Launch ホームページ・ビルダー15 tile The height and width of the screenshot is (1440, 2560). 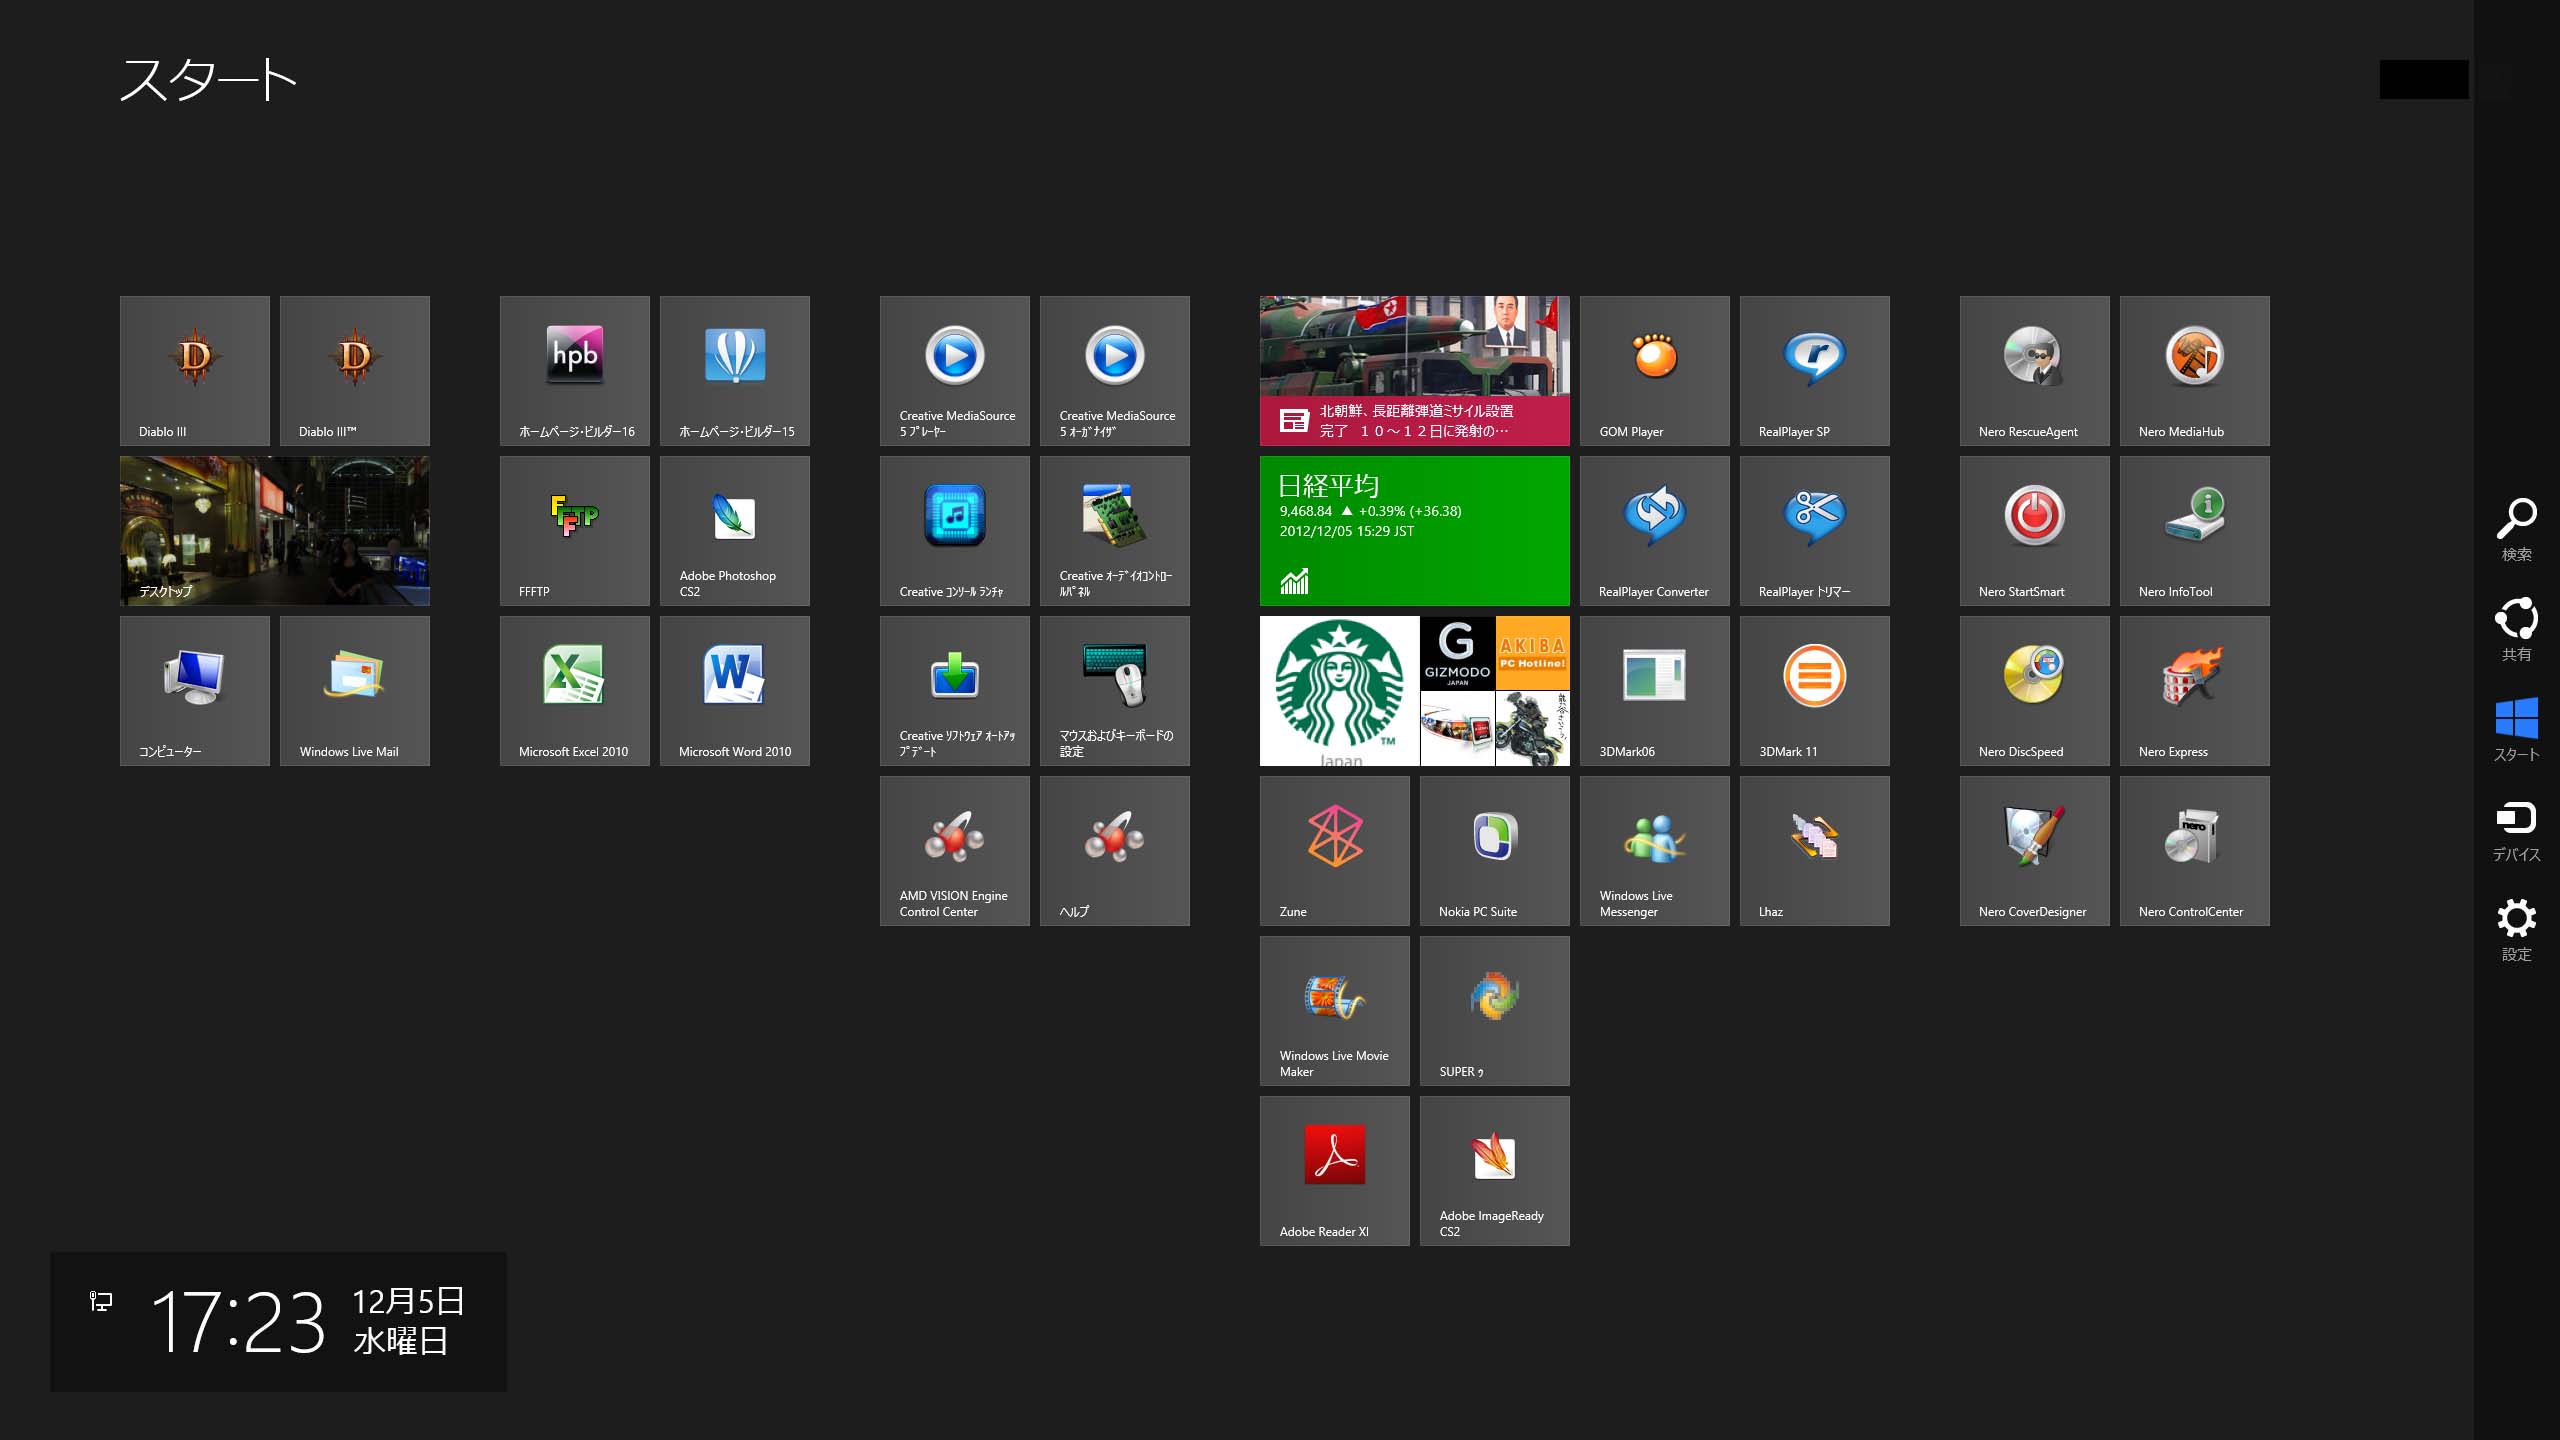[735, 371]
